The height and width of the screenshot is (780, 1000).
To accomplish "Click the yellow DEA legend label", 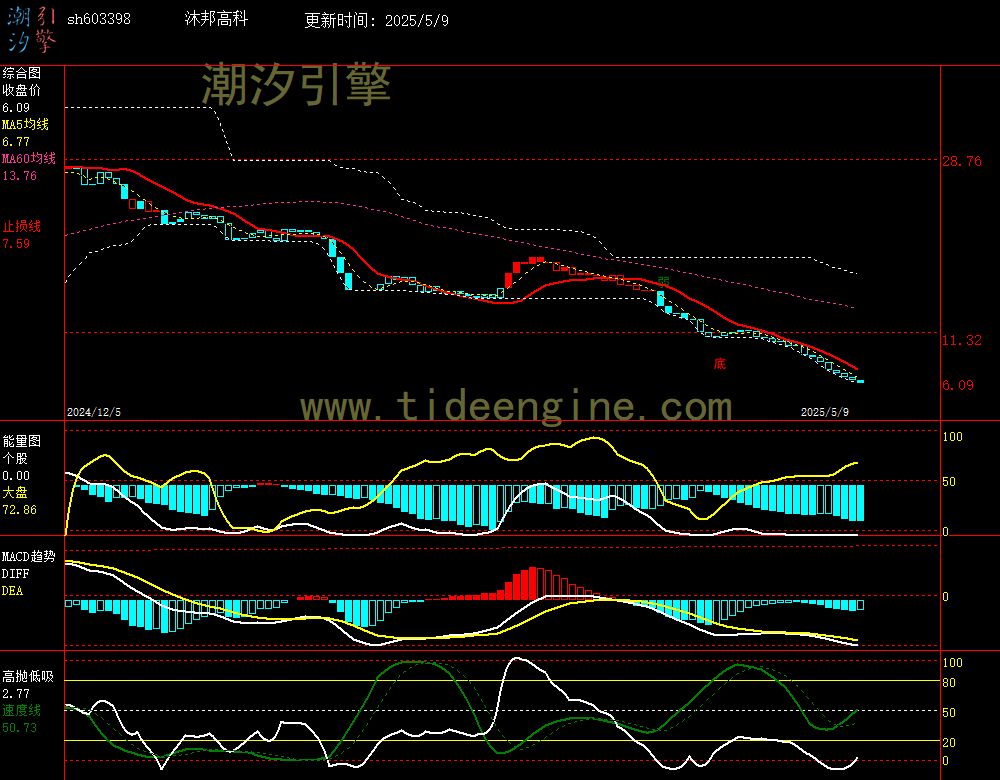I will click(x=12, y=591).
